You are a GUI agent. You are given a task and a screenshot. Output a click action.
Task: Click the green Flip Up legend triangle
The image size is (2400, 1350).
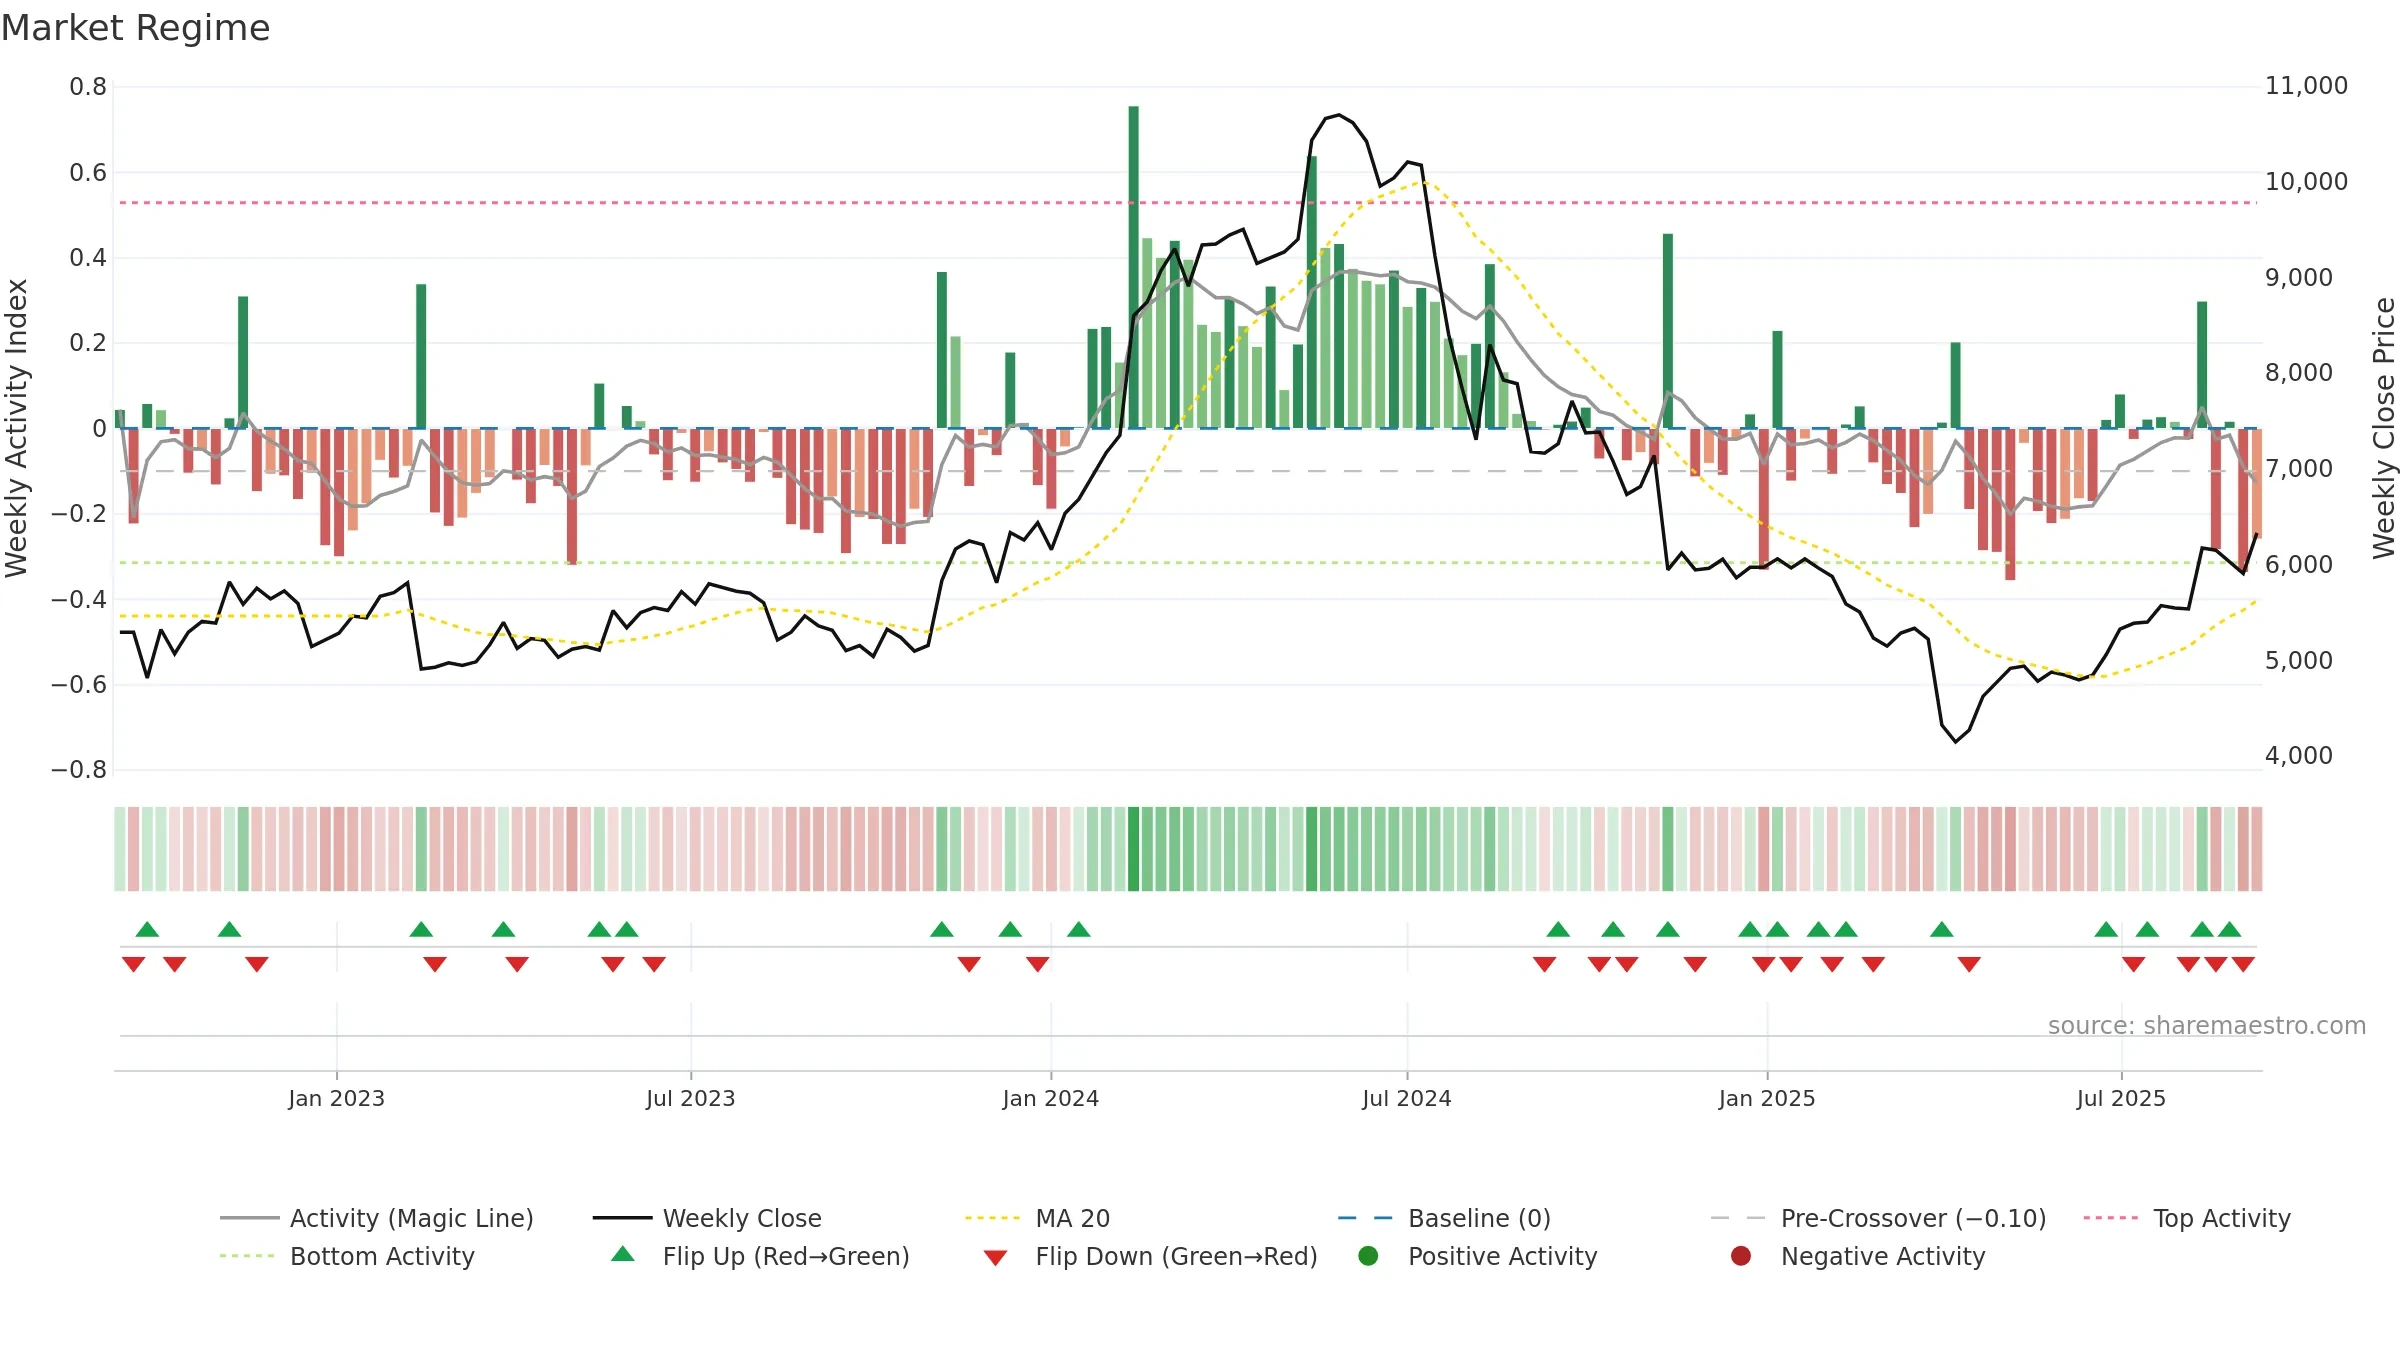[622, 1254]
